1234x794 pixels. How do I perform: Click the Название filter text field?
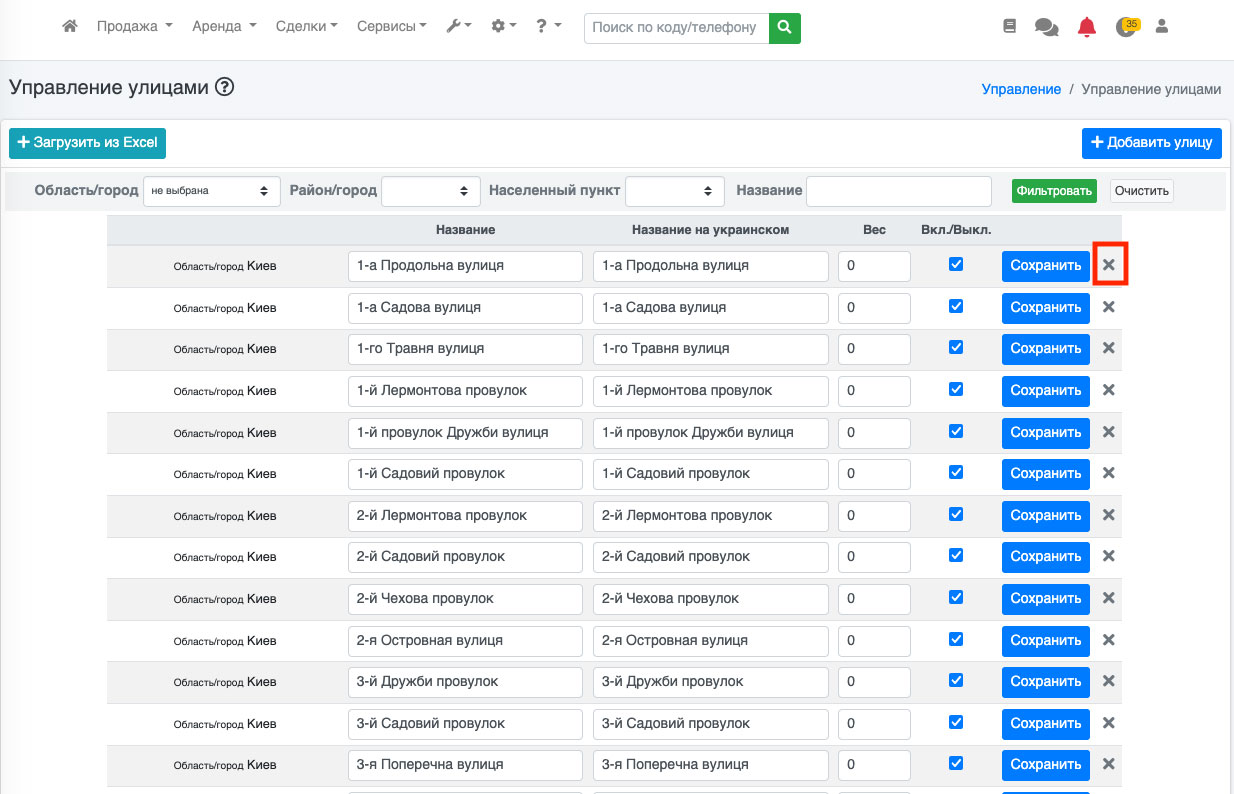point(898,191)
